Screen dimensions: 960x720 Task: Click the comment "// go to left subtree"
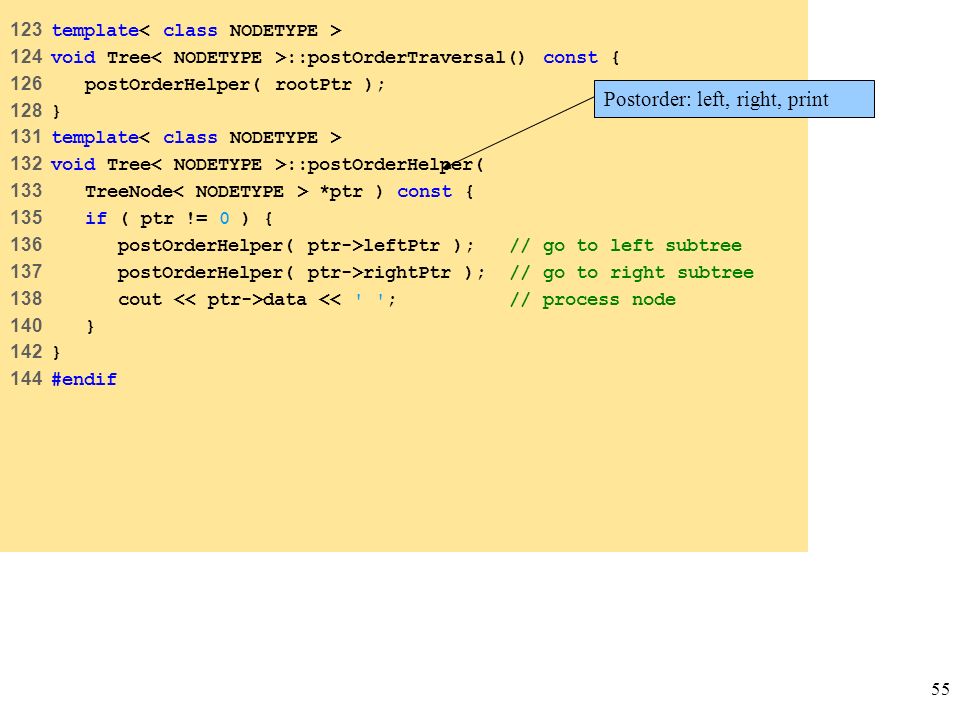pyautogui.click(x=626, y=246)
